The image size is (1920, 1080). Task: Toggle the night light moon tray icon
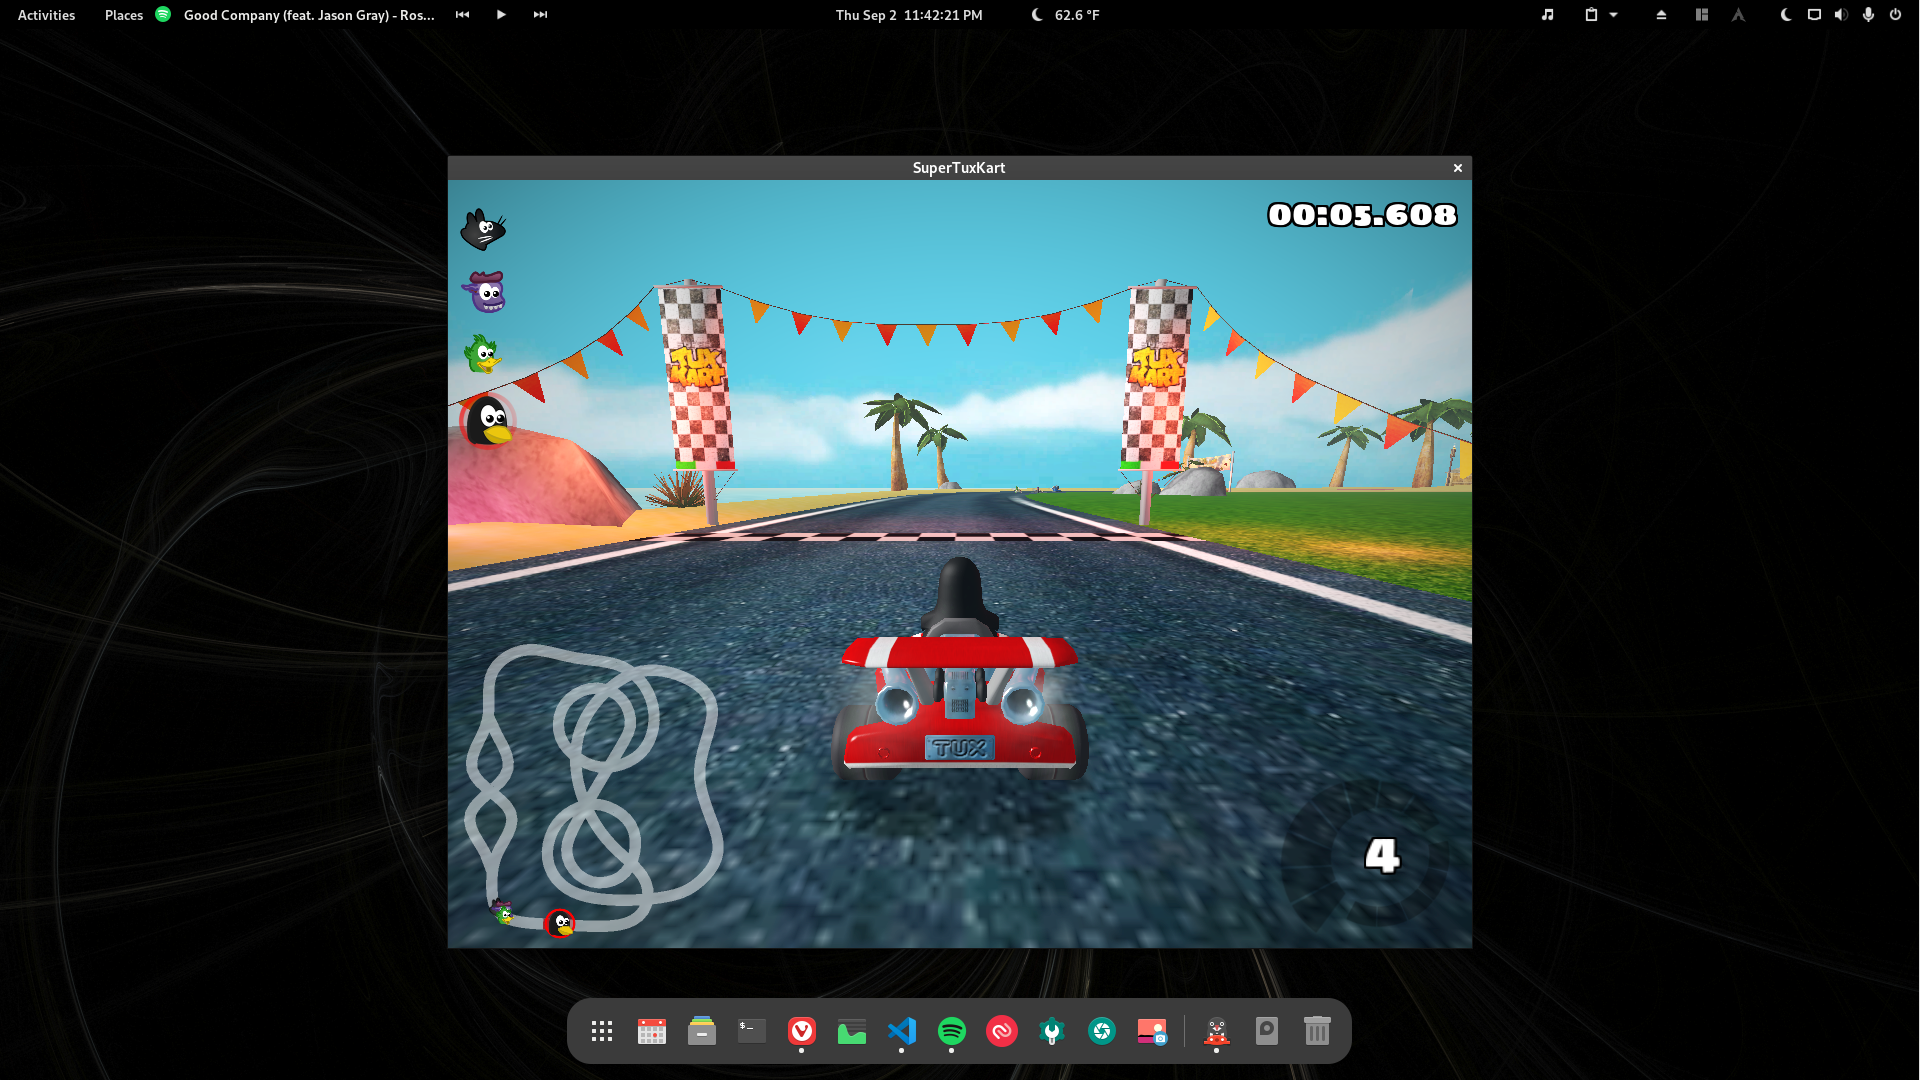[1786, 15]
